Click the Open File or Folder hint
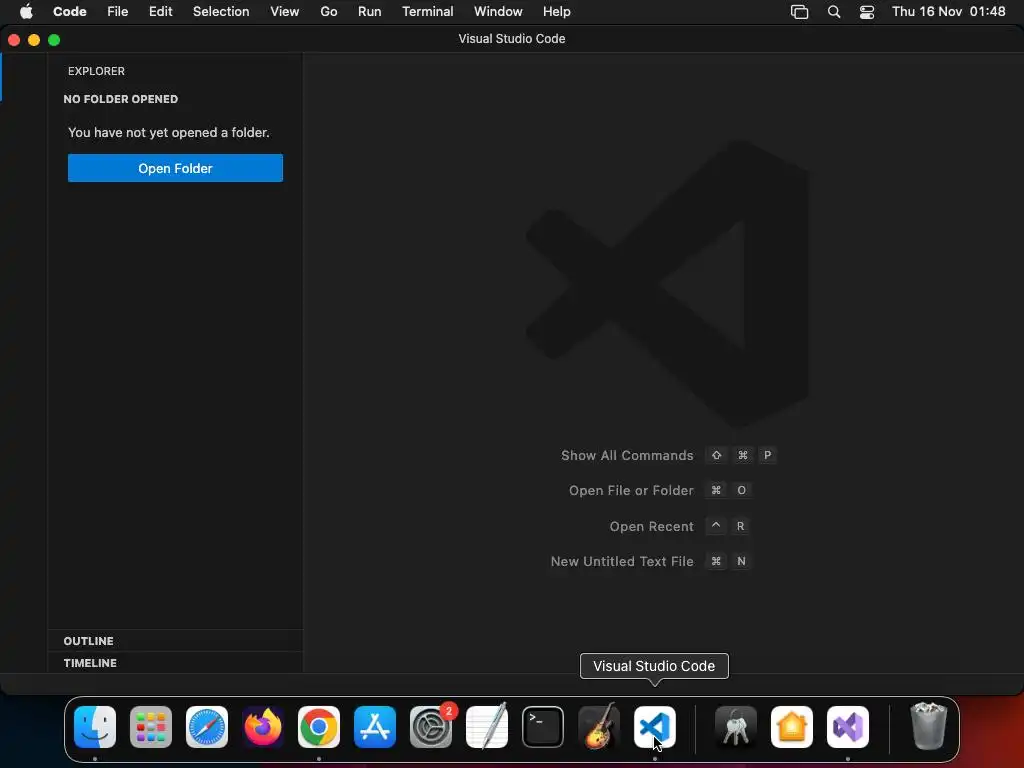1024x768 pixels. click(x=631, y=490)
